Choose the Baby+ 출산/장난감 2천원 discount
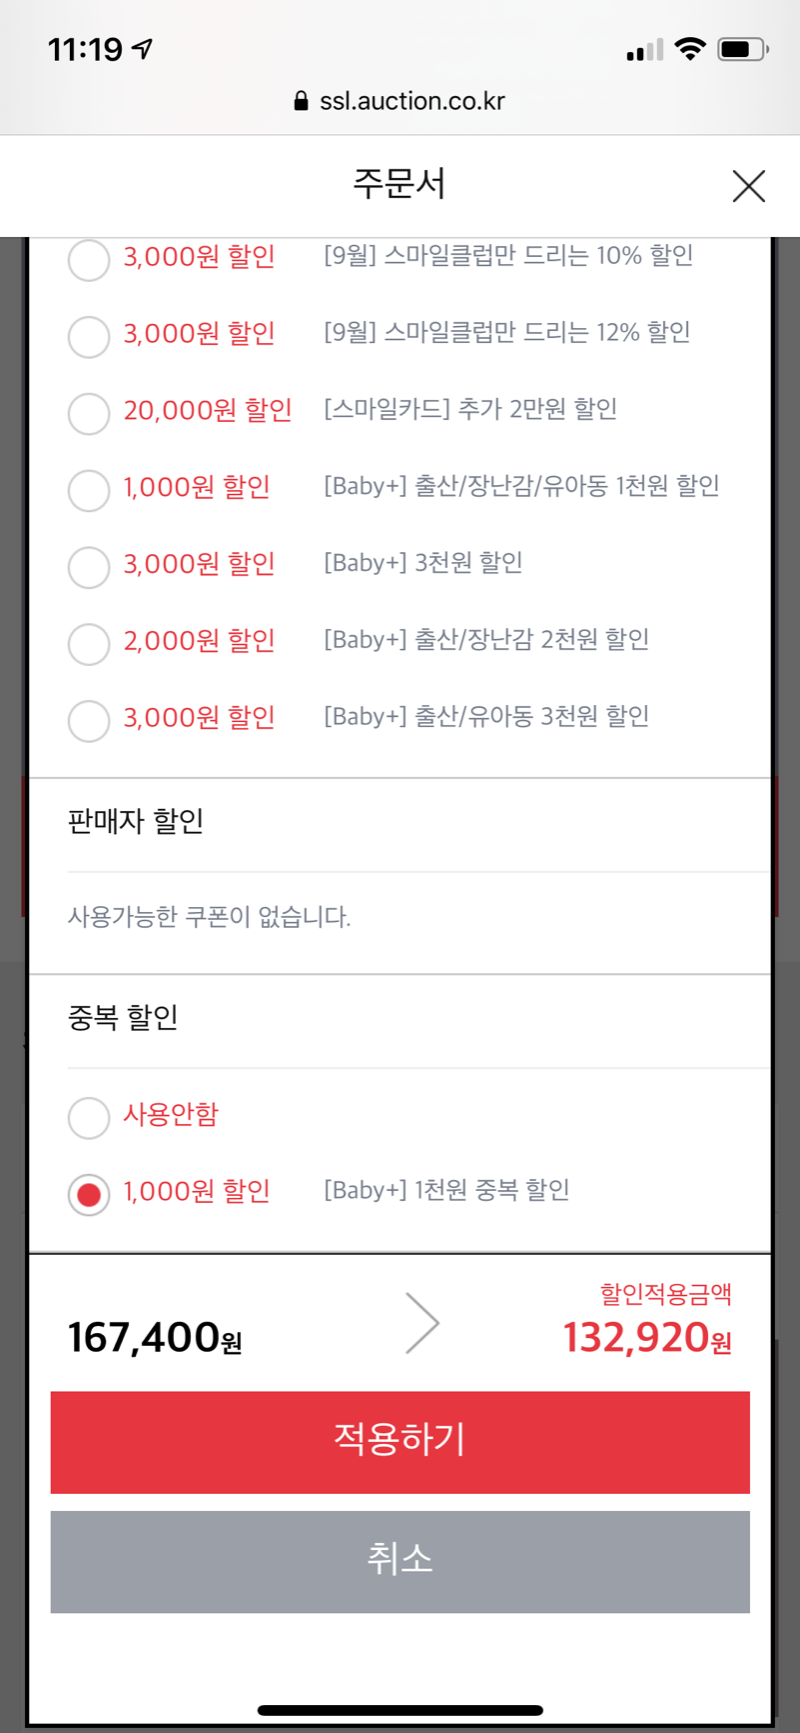The height and width of the screenshot is (1733, 800). click(89, 644)
